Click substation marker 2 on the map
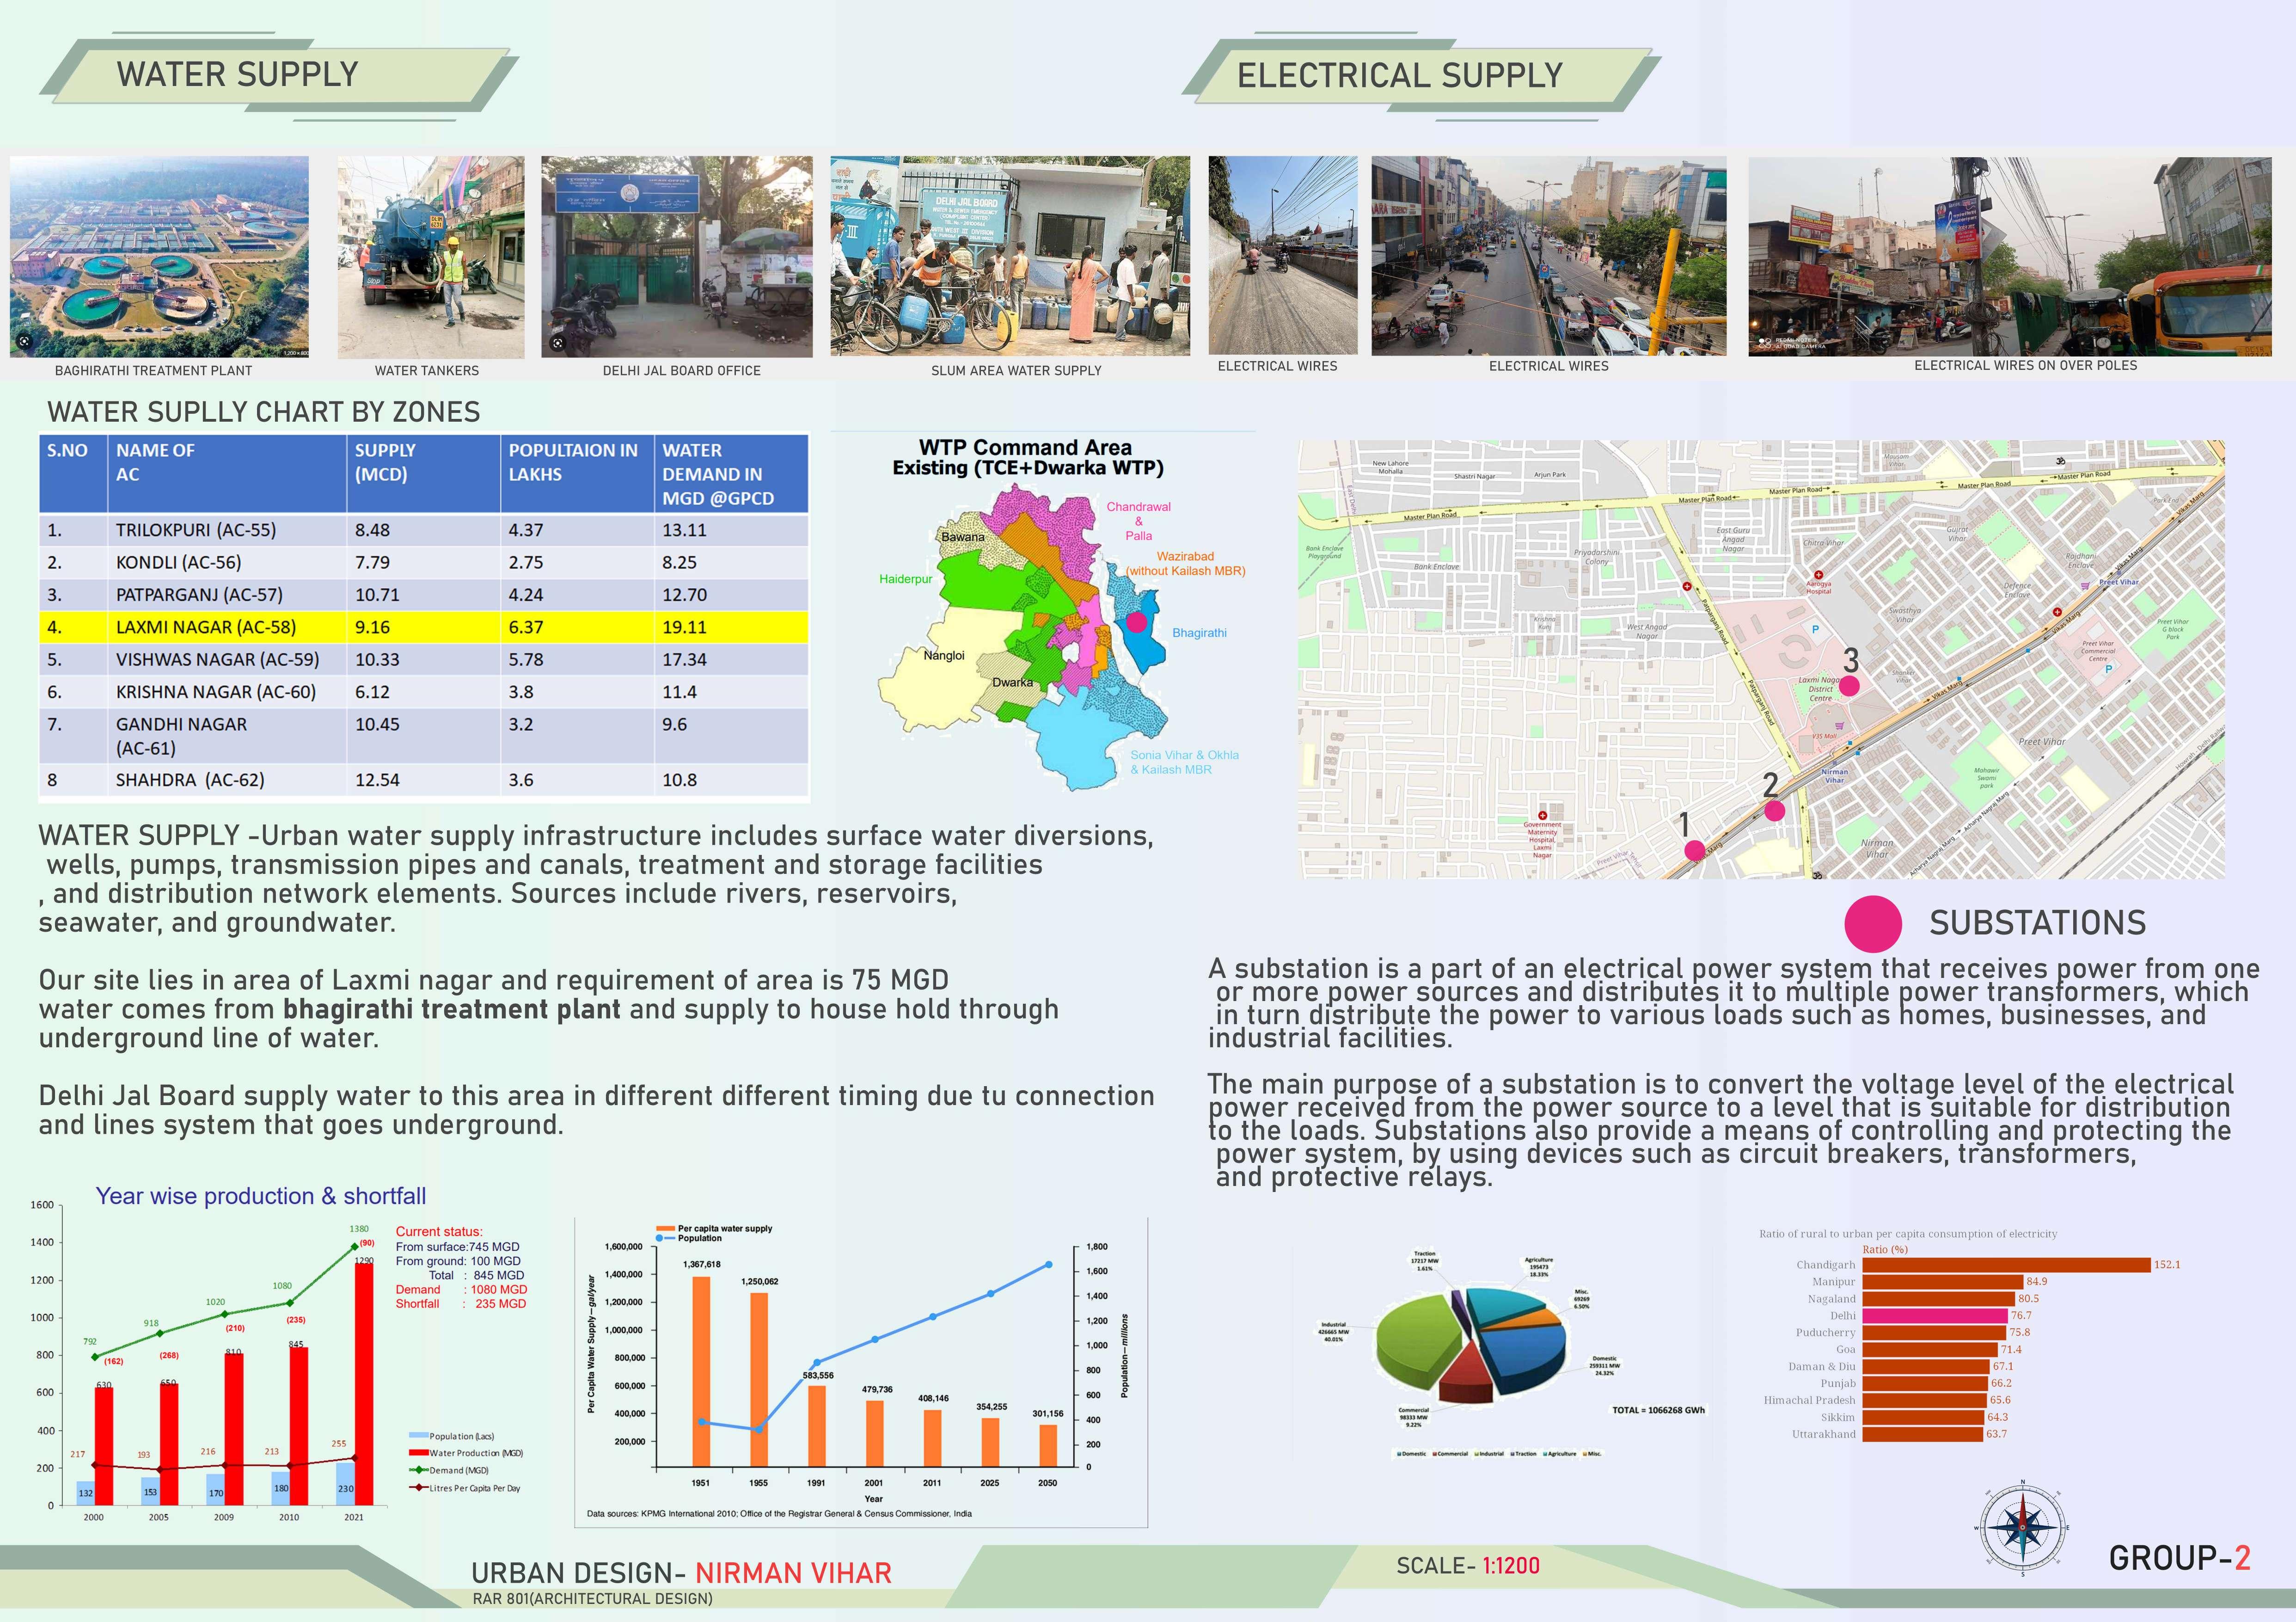The height and width of the screenshot is (1622, 2296). (1774, 811)
